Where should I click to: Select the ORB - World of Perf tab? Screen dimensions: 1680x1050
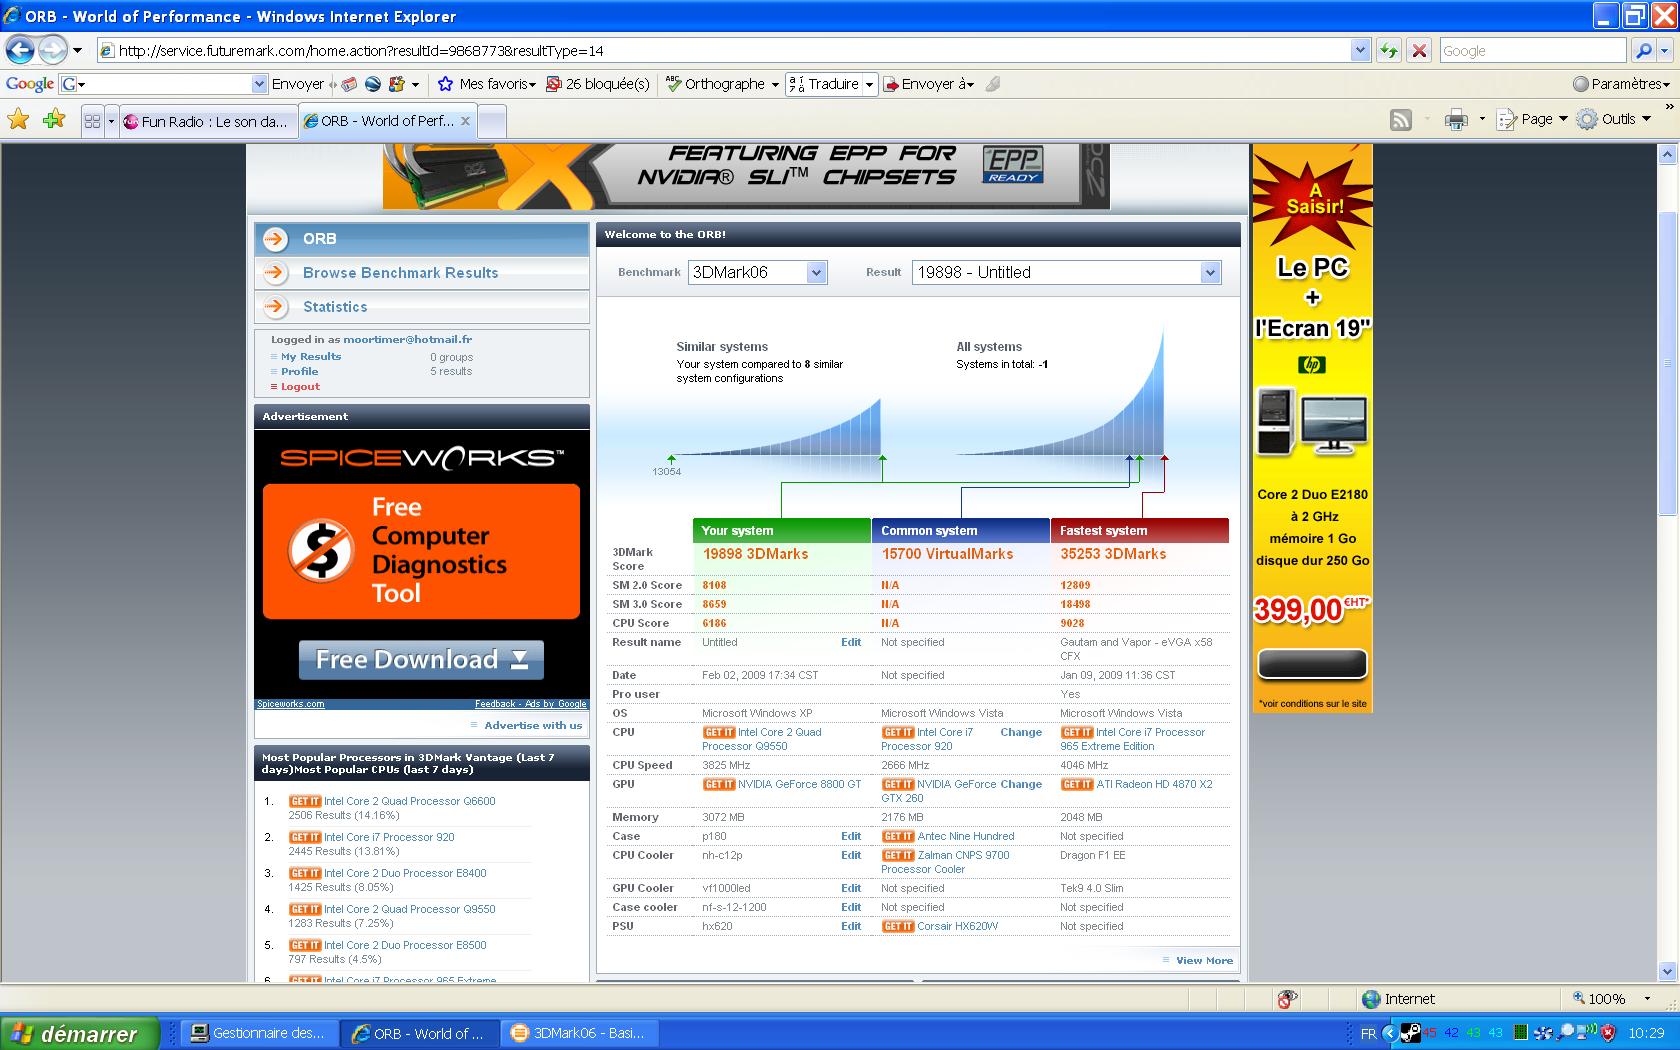(x=387, y=121)
